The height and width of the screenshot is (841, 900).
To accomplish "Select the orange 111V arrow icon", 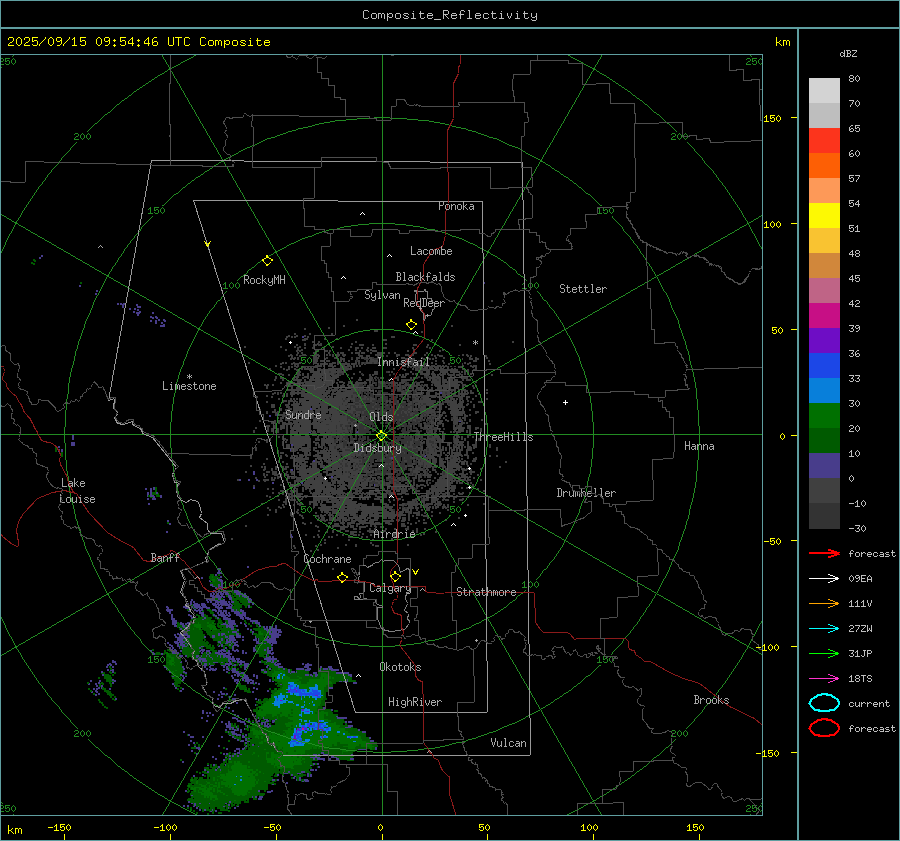I will coord(824,603).
